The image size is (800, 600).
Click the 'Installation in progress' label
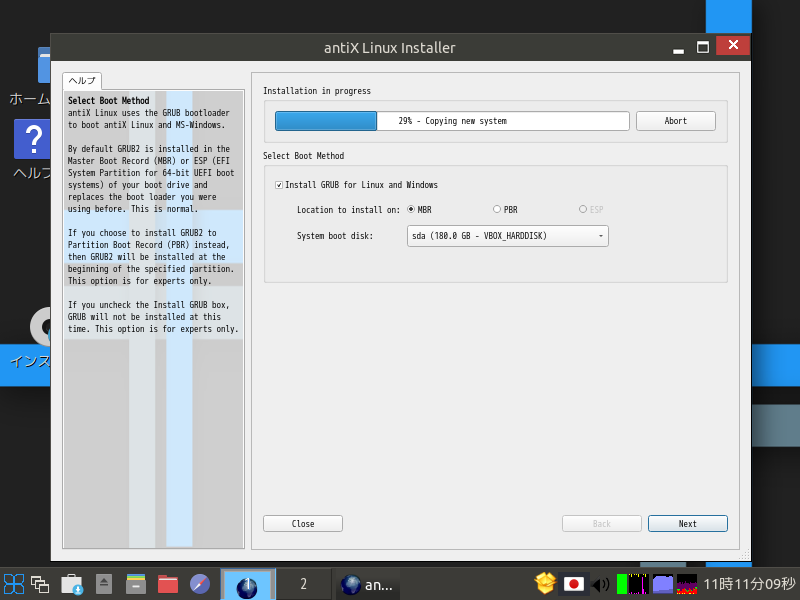pos(317,91)
